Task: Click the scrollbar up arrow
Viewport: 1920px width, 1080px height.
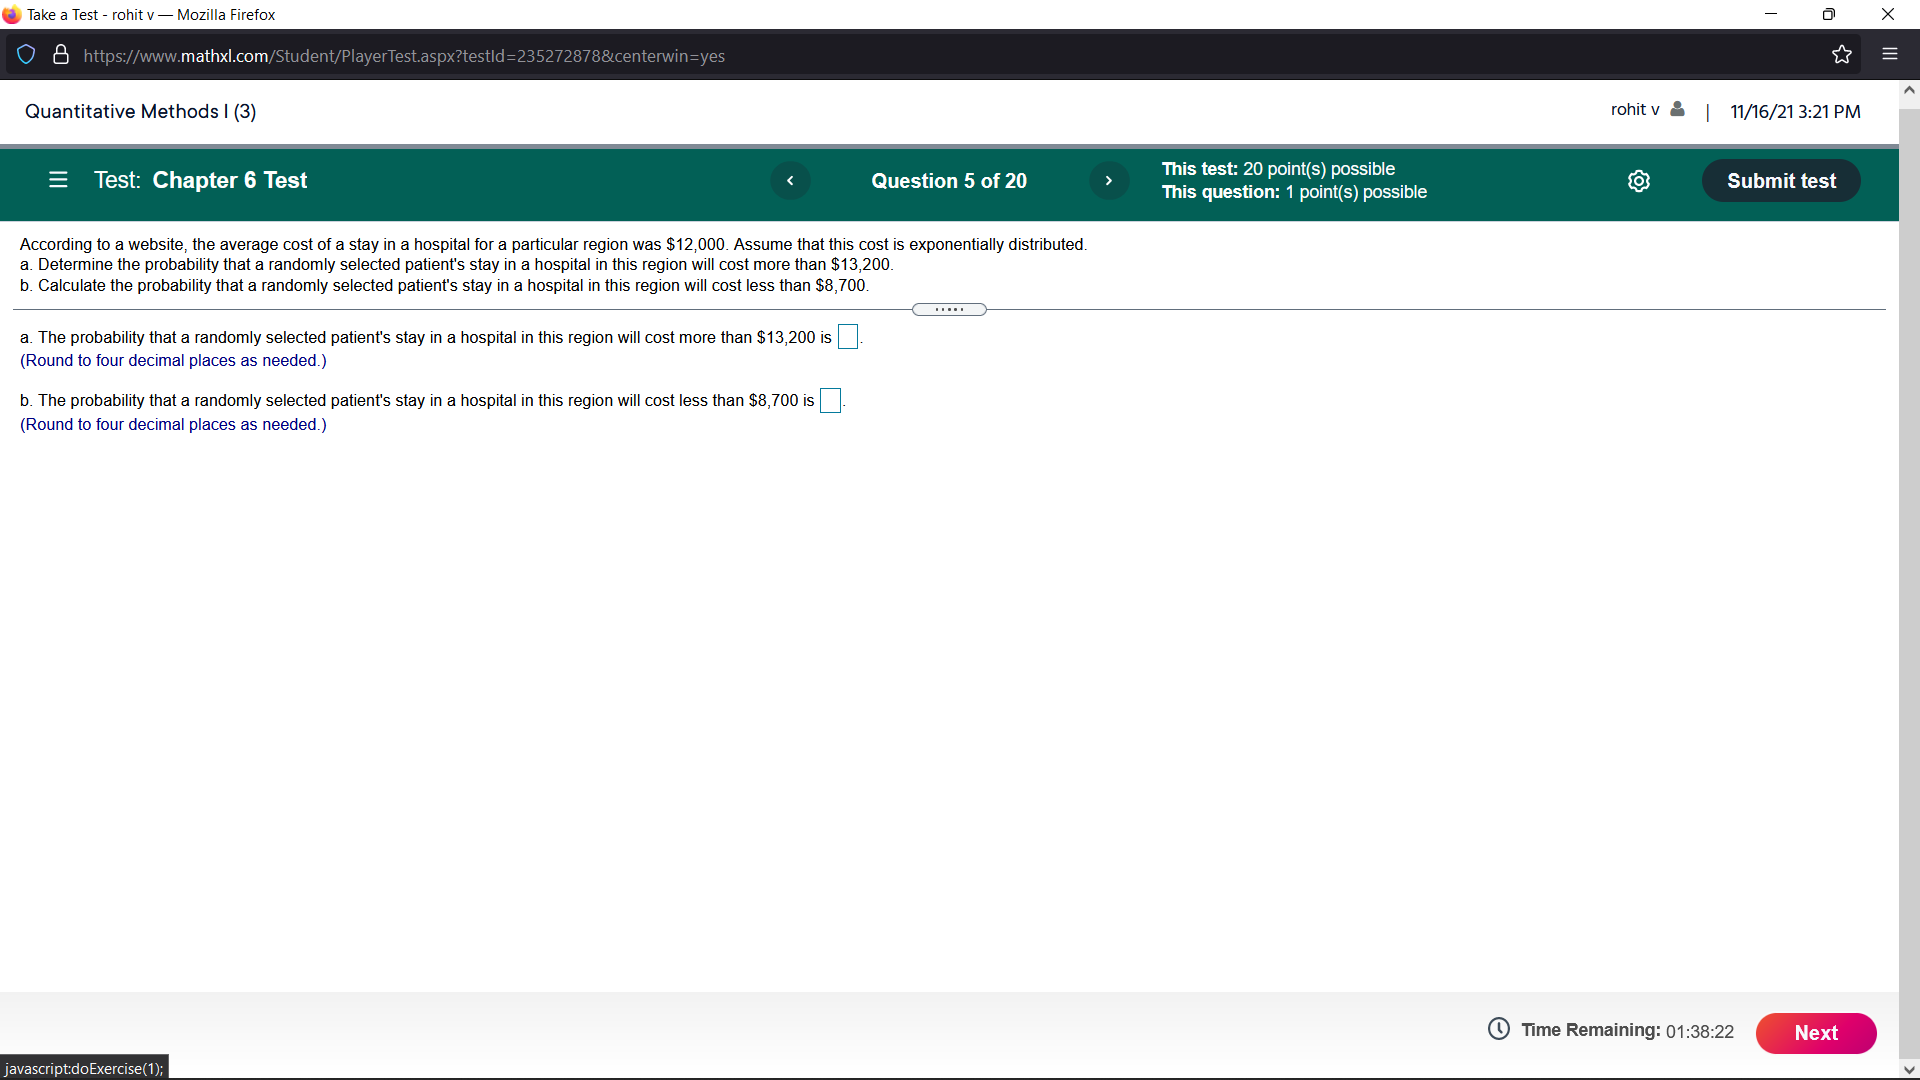Action: [x=1909, y=90]
